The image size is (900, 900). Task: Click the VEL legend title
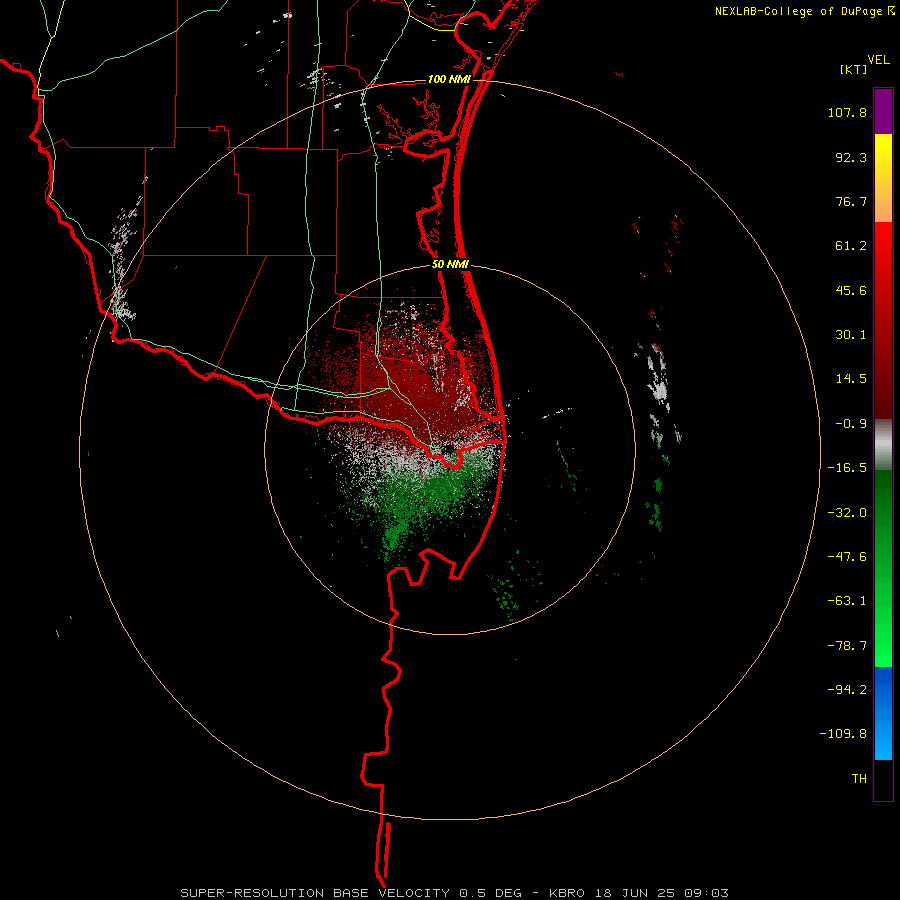878,60
